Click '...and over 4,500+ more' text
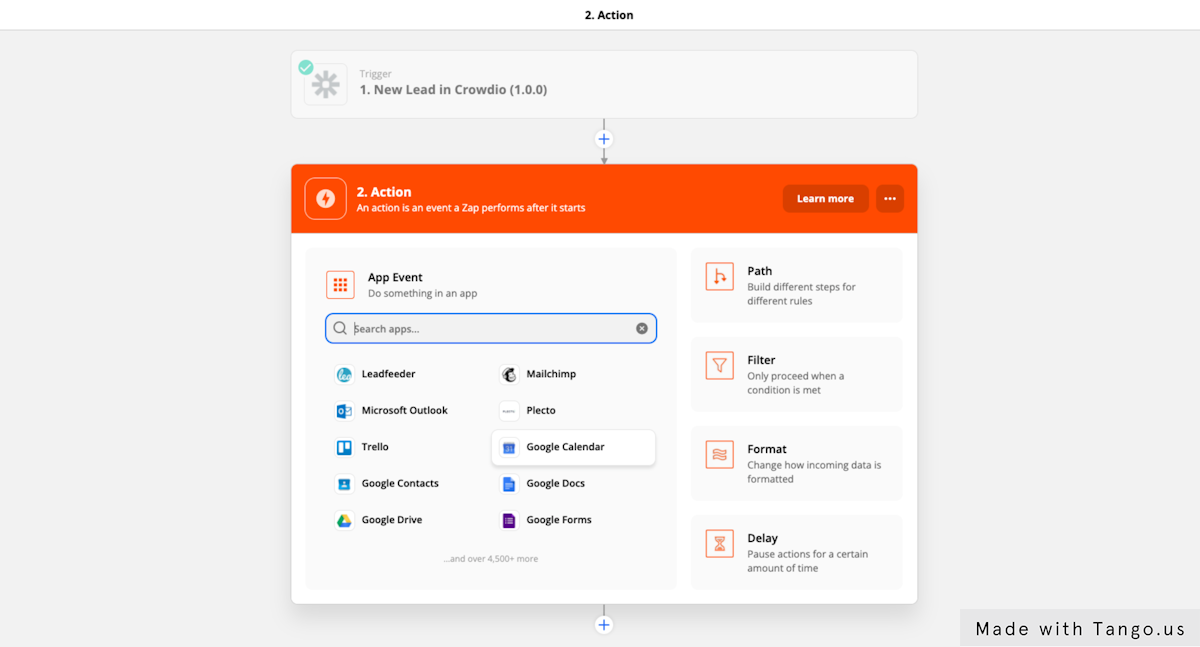 (491, 559)
